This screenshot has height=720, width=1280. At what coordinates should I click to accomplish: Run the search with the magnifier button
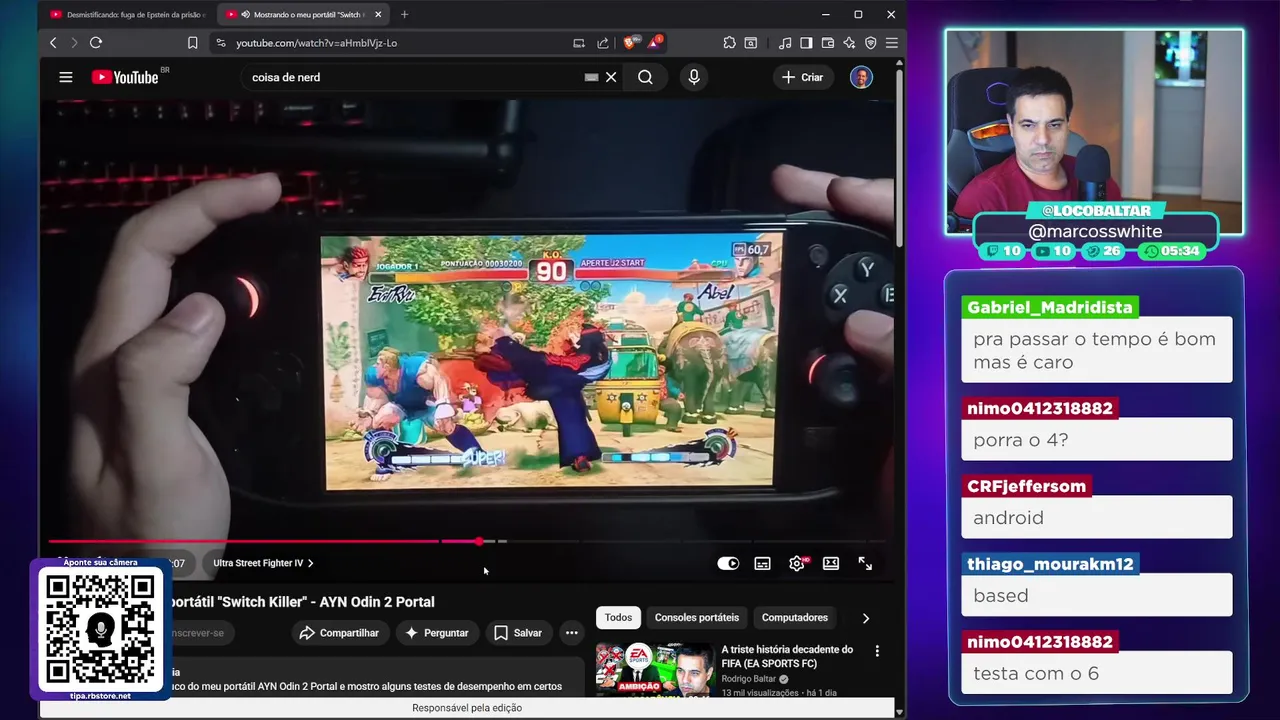[x=645, y=77]
